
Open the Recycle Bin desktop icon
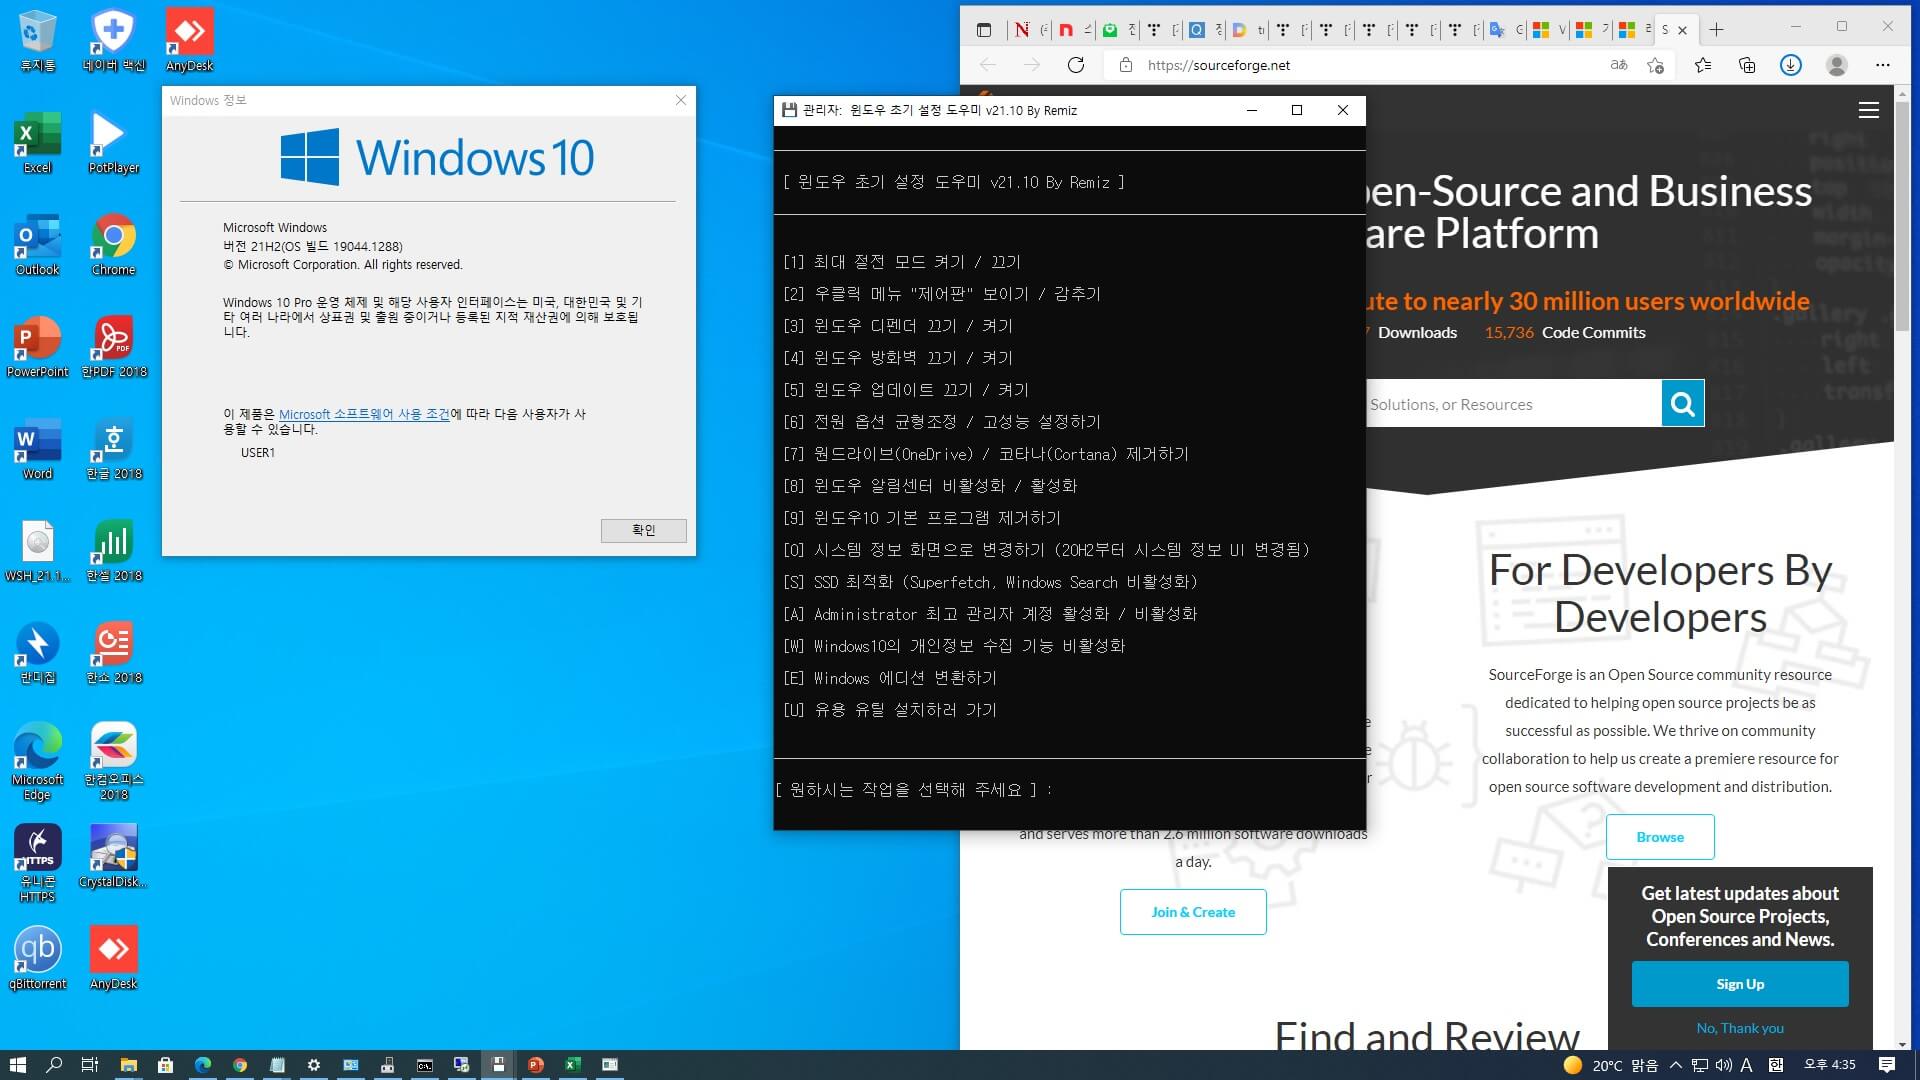coord(37,40)
